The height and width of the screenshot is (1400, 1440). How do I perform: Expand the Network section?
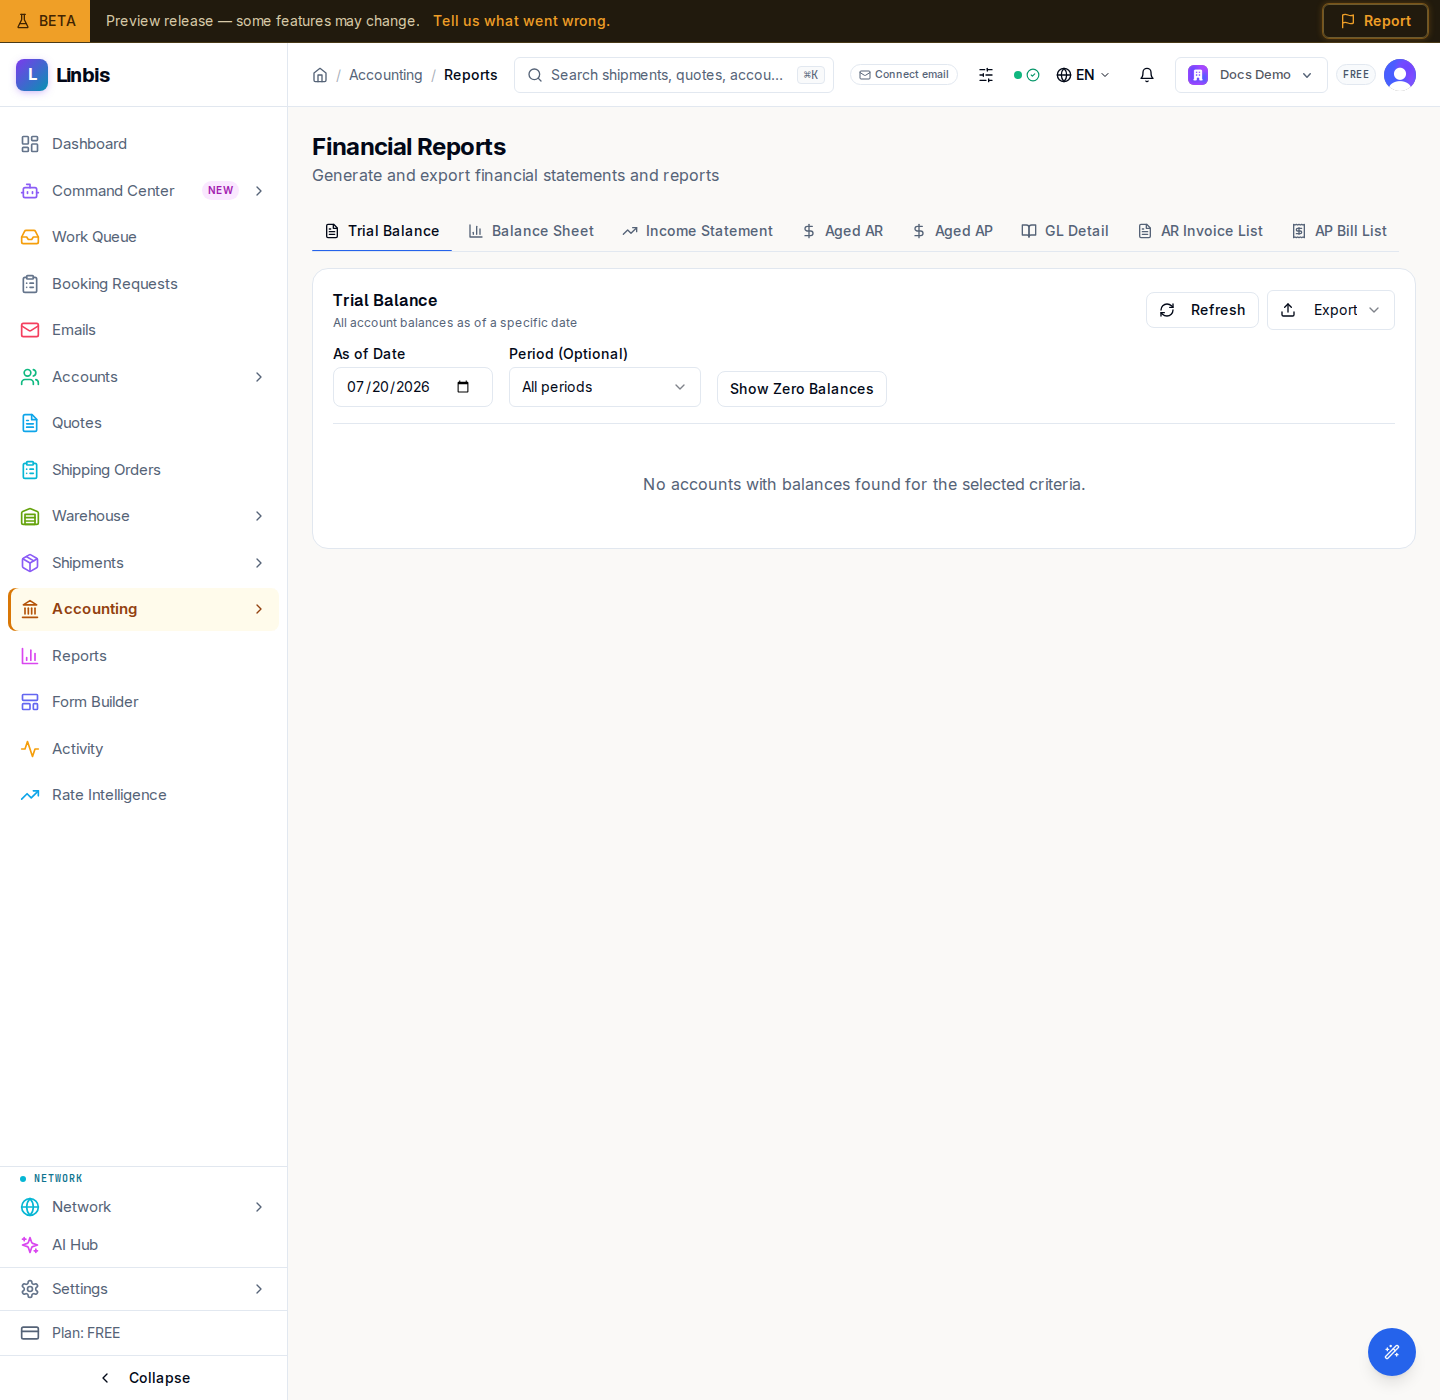click(259, 1207)
